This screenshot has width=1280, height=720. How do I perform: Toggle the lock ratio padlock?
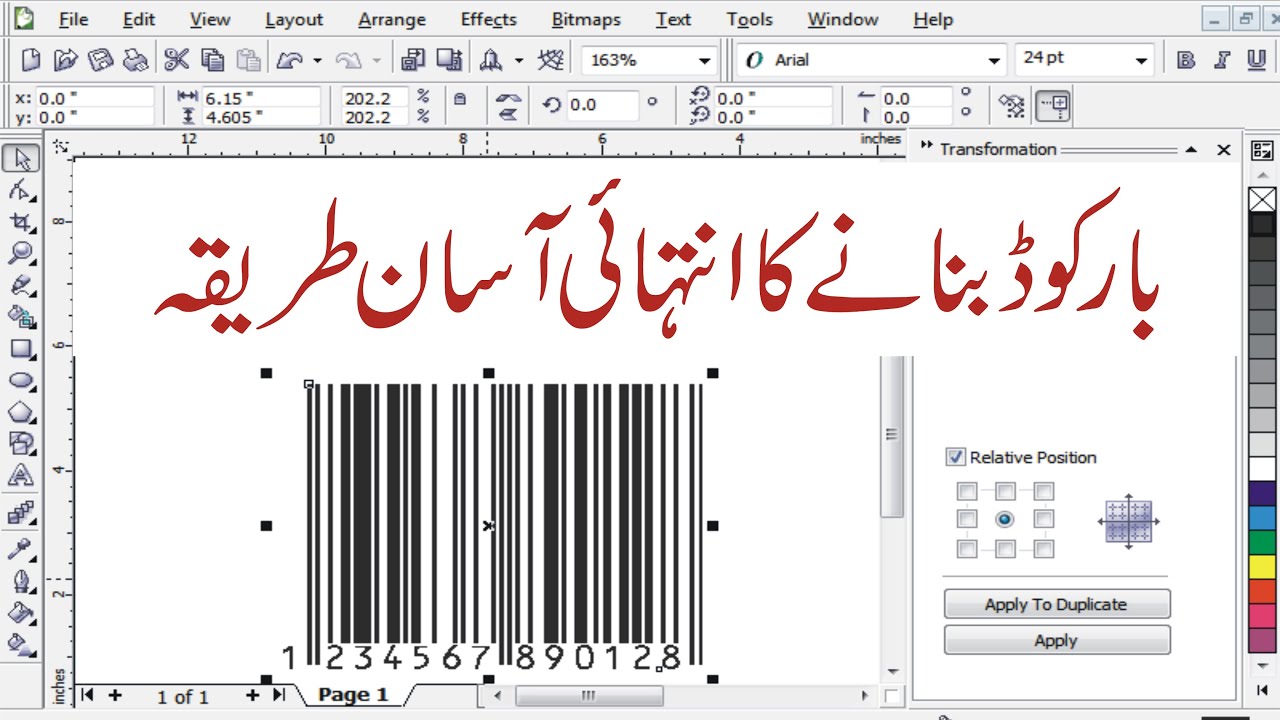pyautogui.click(x=459, y=99)
